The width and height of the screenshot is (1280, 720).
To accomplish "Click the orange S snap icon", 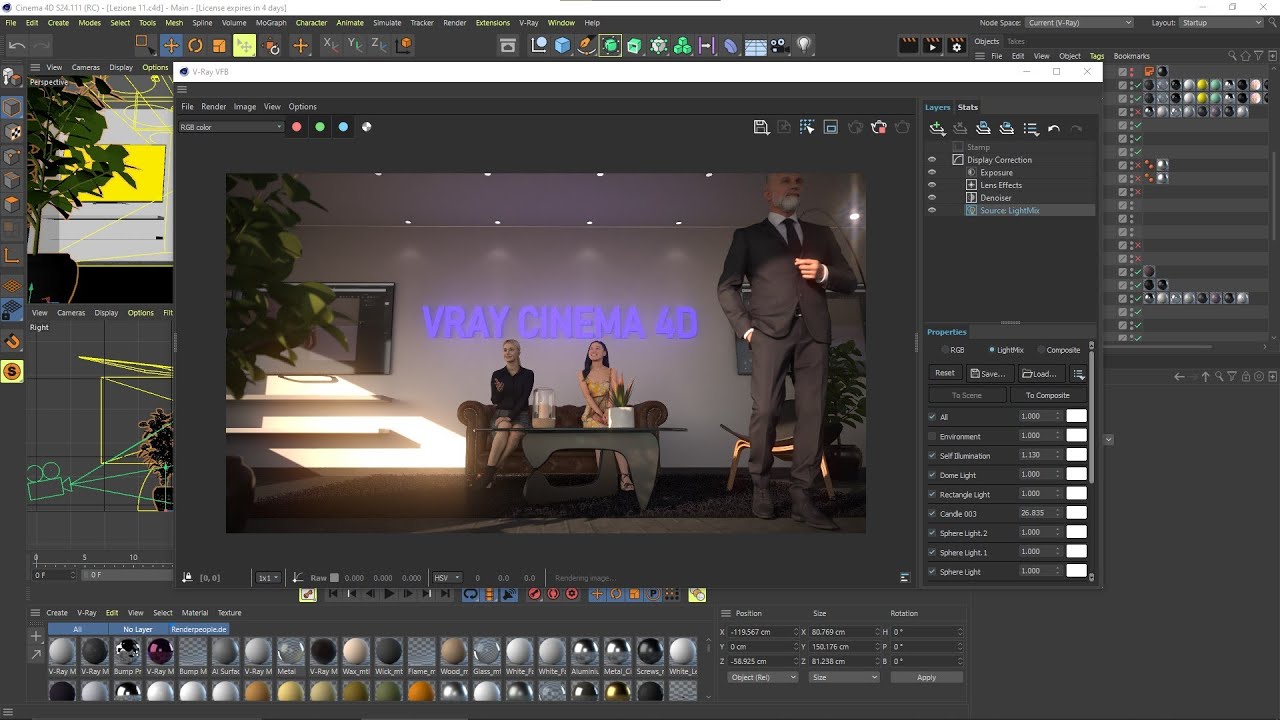I will click(13, 371).
